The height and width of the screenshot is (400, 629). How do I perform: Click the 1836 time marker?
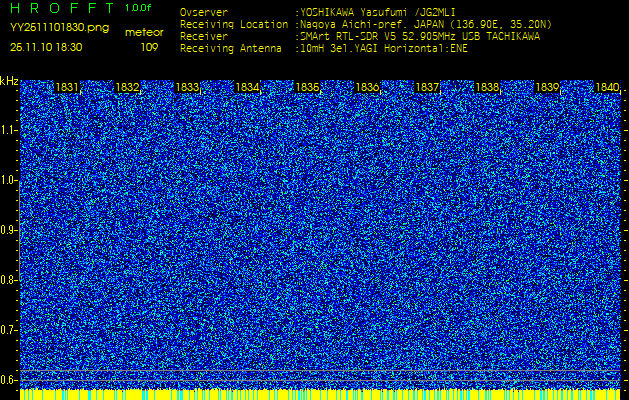(x=367, y=87)
